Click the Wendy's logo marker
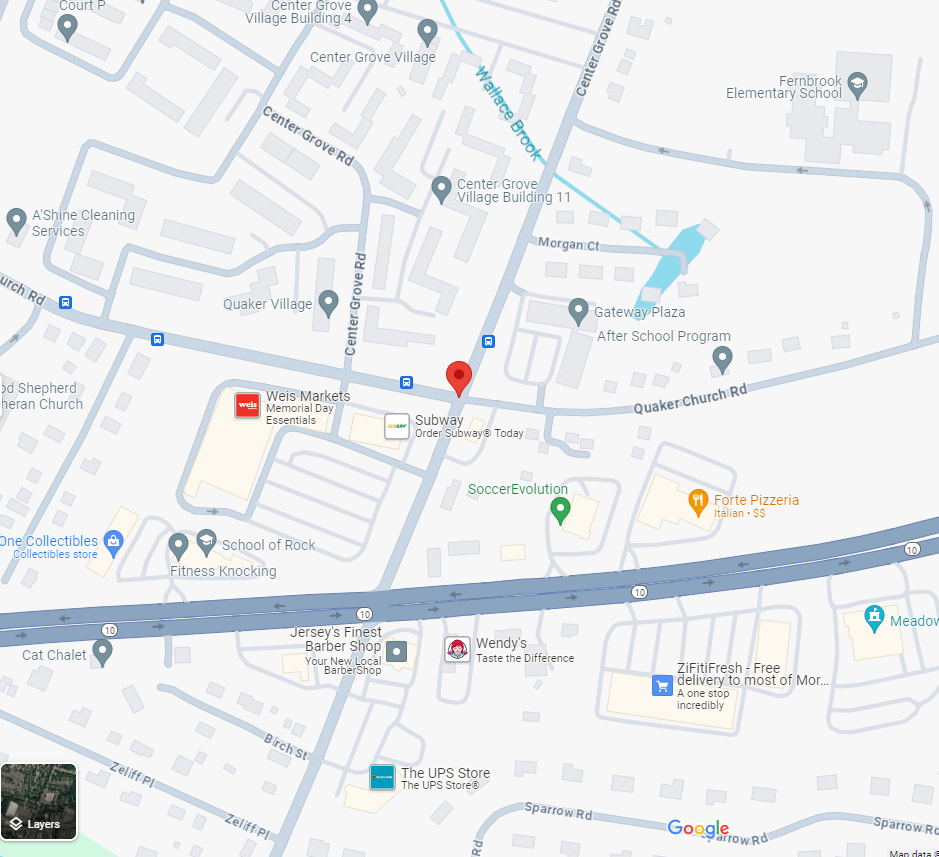 [457, 649]
